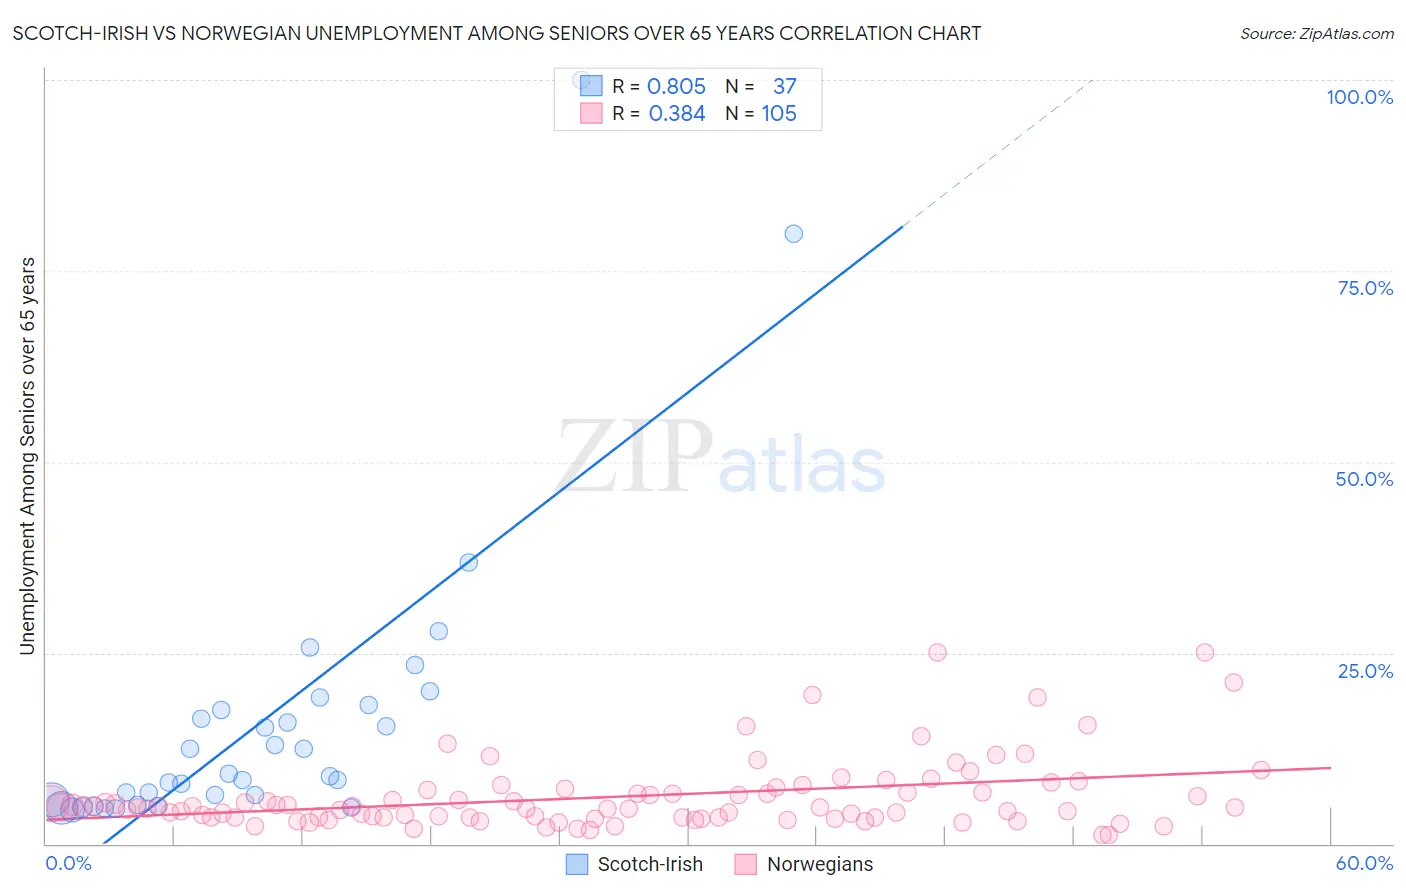Click the ZIPatlas watermark logo
The height and width of the screenshot is (892, 1406).
[721, 457]
